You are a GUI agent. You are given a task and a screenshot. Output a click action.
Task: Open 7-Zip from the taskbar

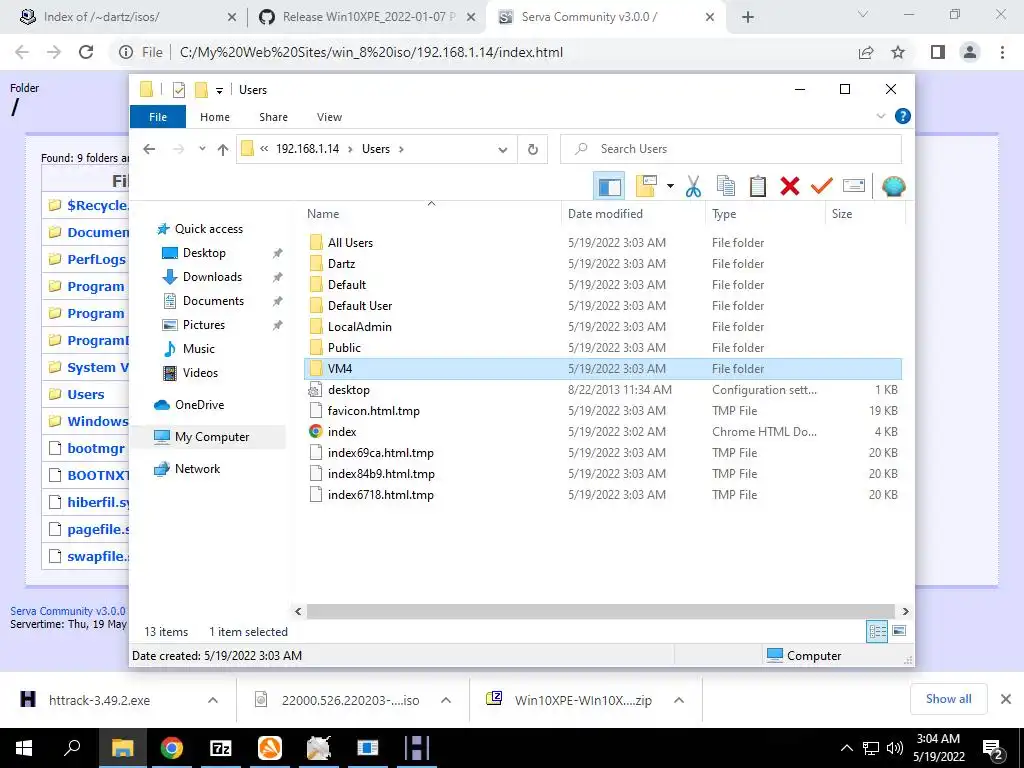click(221, 748)
